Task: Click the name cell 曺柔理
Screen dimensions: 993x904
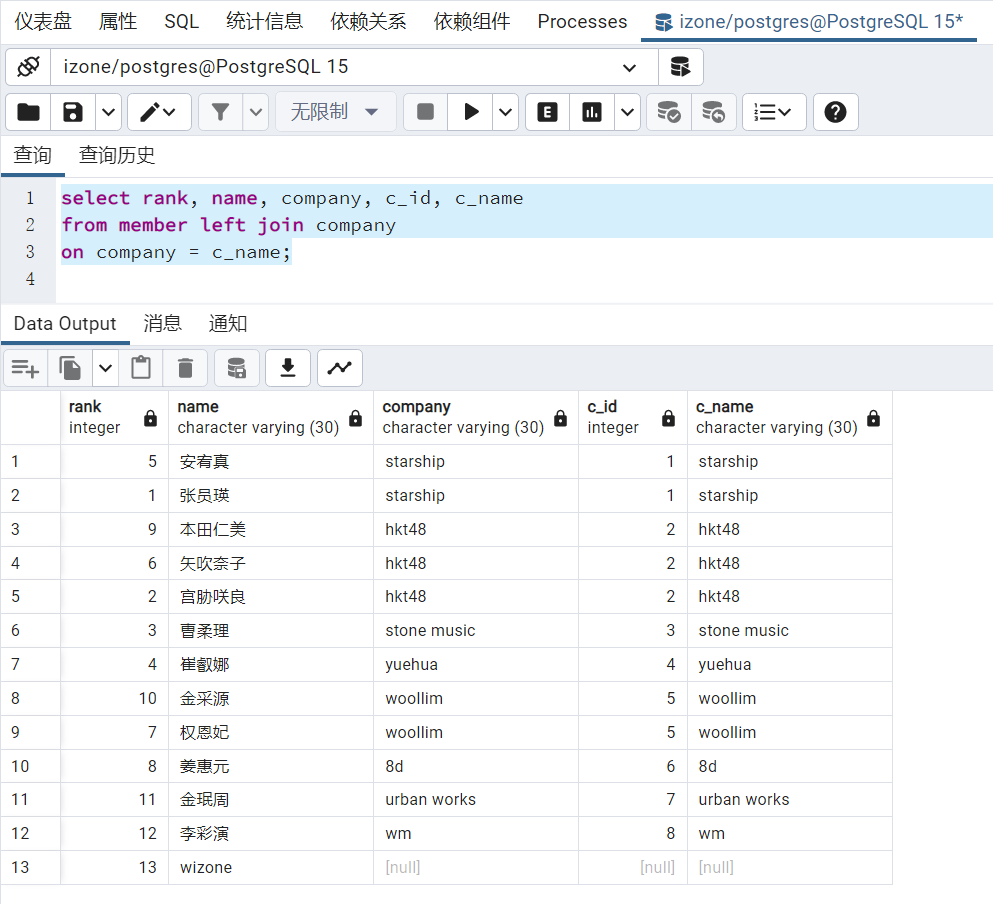Action: click(x=271, y=630)
